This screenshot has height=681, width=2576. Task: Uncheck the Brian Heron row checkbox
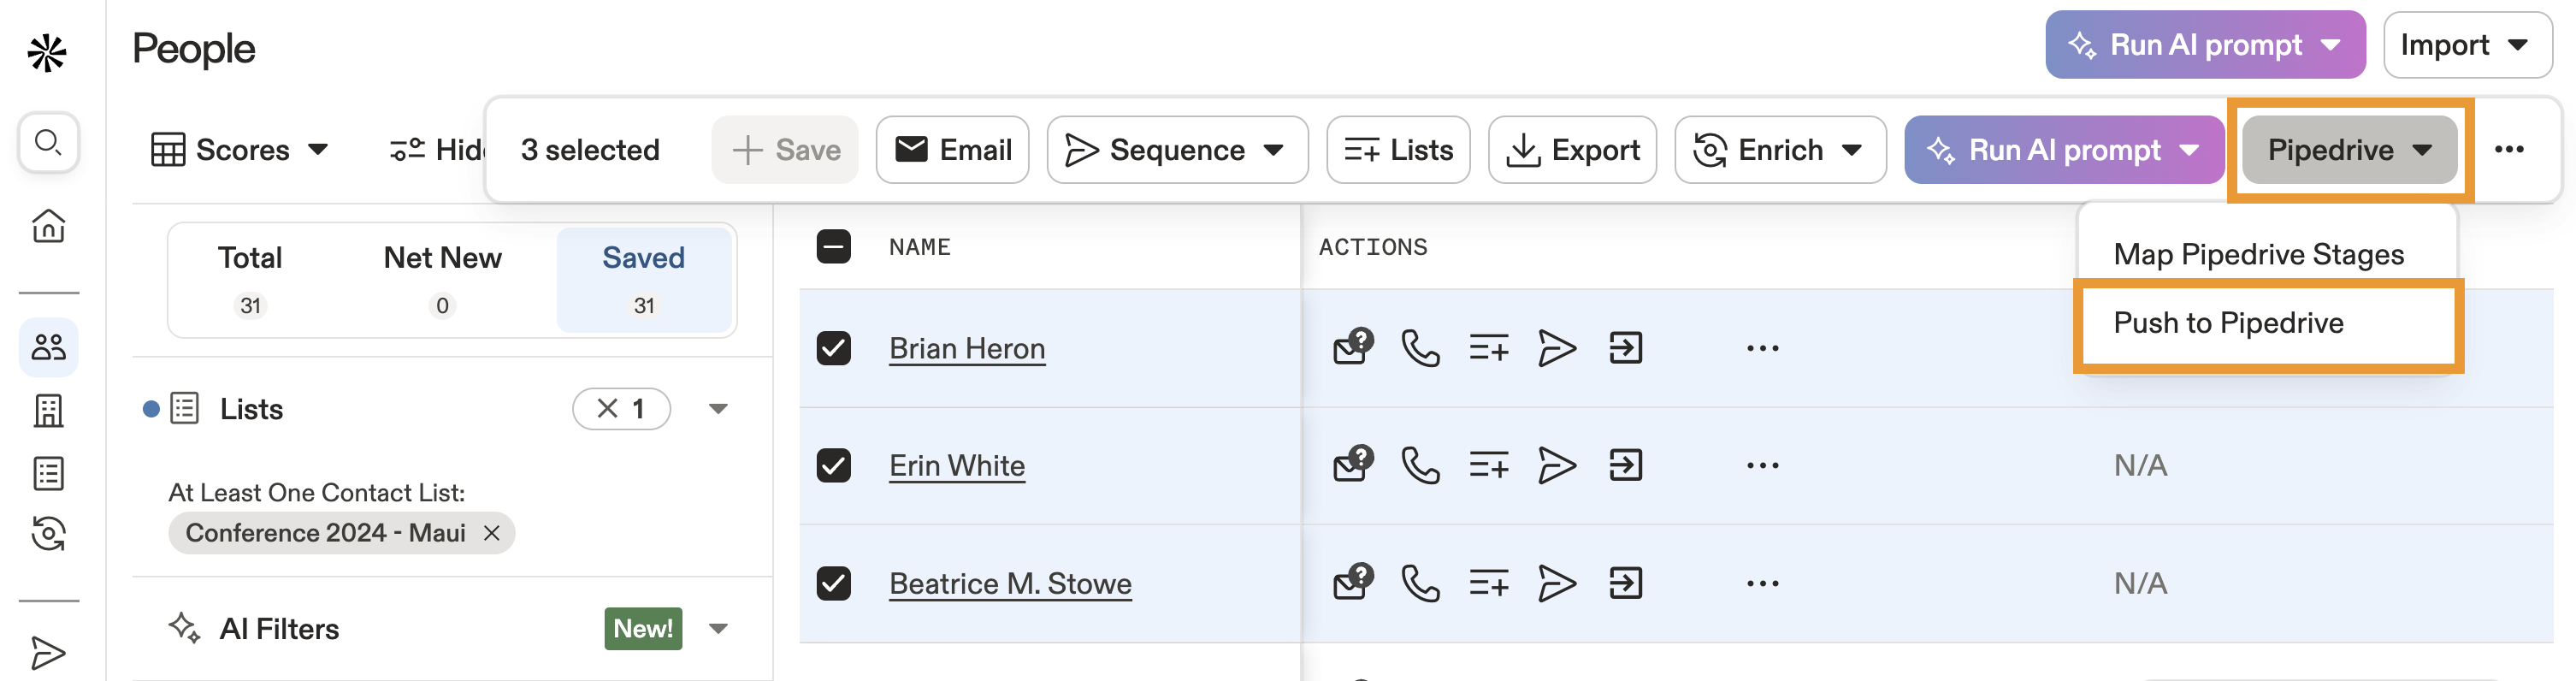tap(833, 348)
